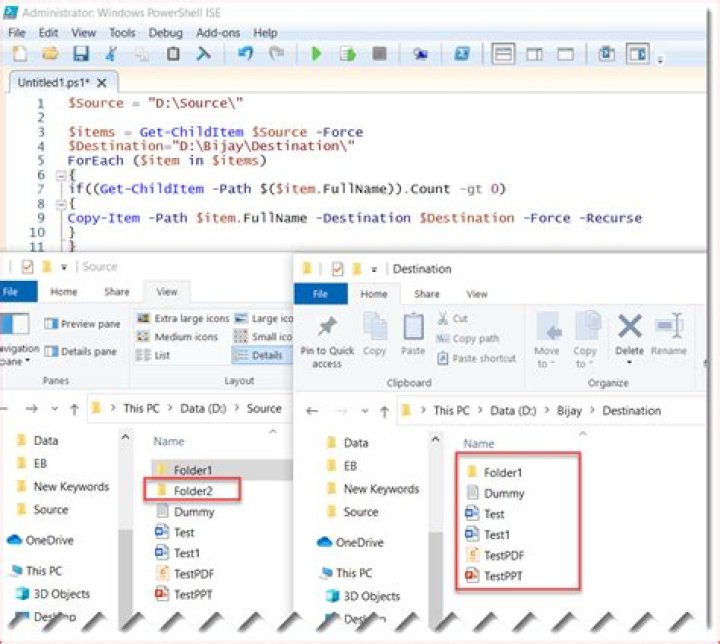Open the Help menu in PowerShell ISE
This screenshot has height=644, width=720.
click(x=265, y=33)
